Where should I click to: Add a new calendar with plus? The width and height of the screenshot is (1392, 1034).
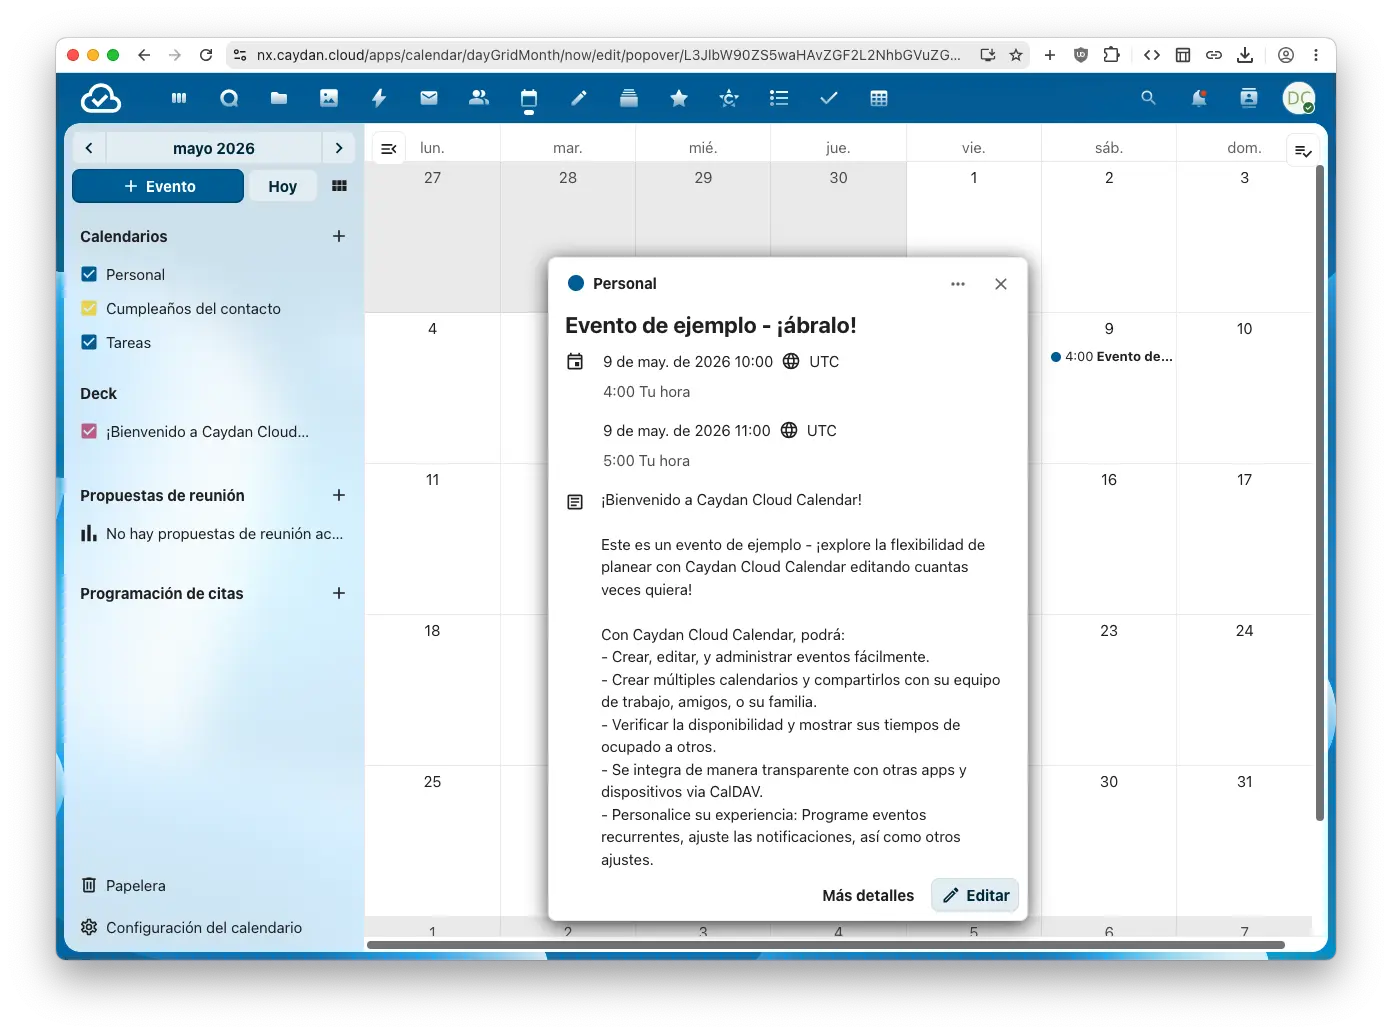[x=339, y=236]
